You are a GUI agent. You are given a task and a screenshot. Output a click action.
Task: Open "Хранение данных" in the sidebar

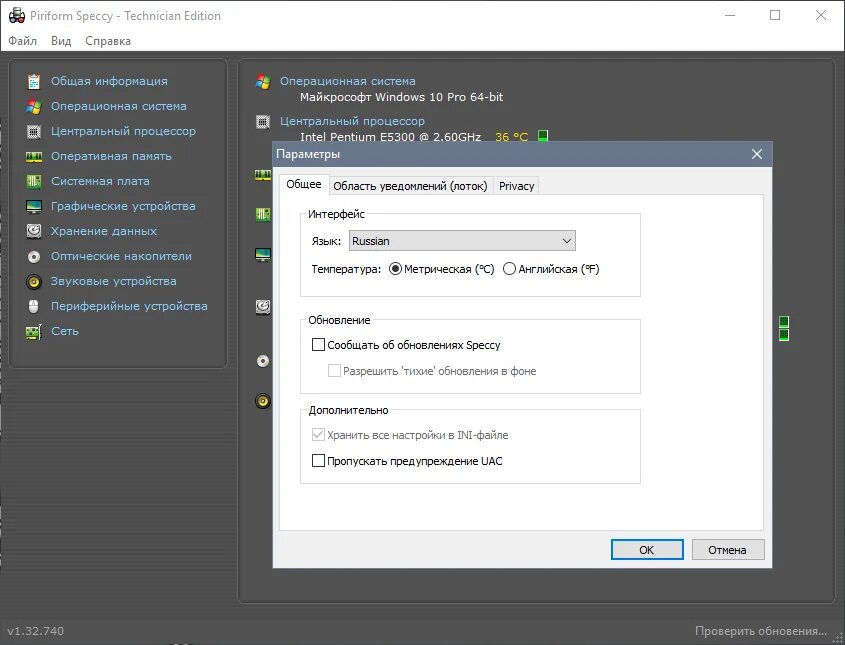pos(104,231)
